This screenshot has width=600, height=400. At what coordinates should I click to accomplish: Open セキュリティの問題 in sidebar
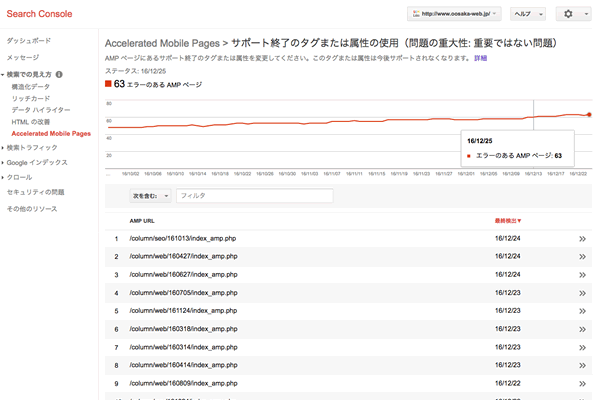pyautogui.click(x=36, y=192)
